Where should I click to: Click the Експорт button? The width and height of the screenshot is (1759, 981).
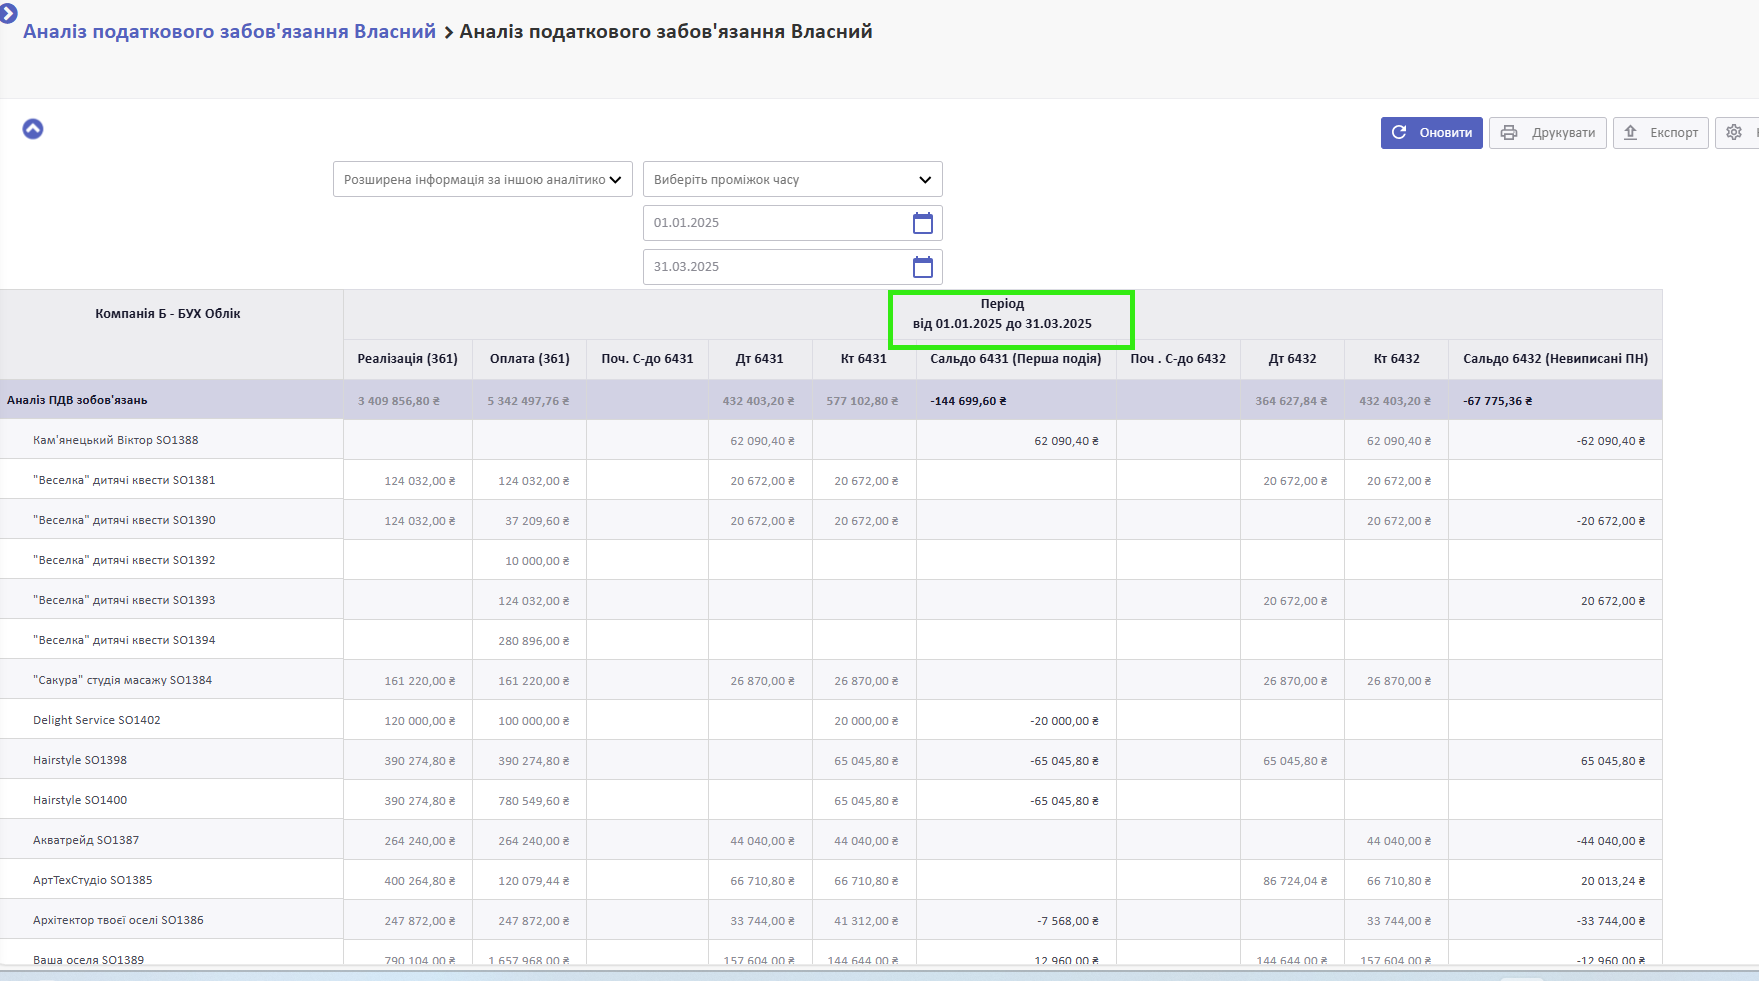point(1660,133)
